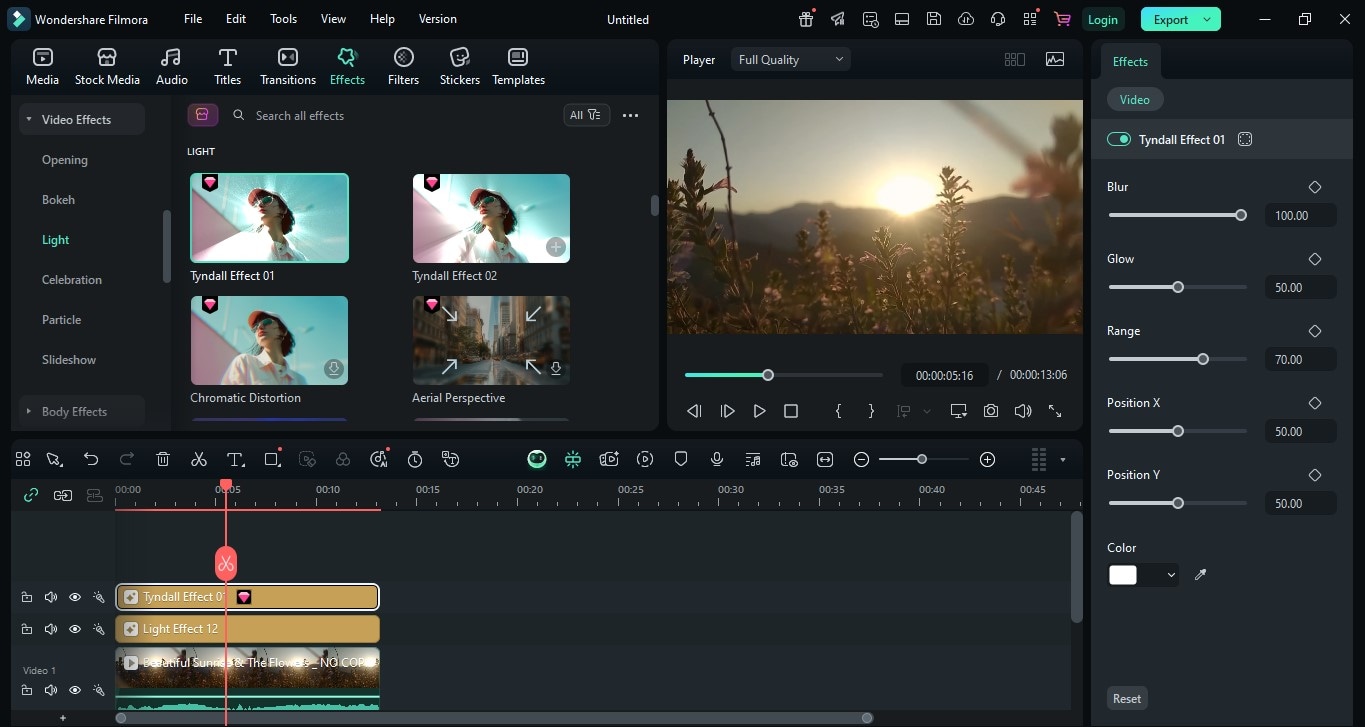1365x727 pixels.
Task: Select the Text tool in timeline toolbar
Action: tap(235, 459)
